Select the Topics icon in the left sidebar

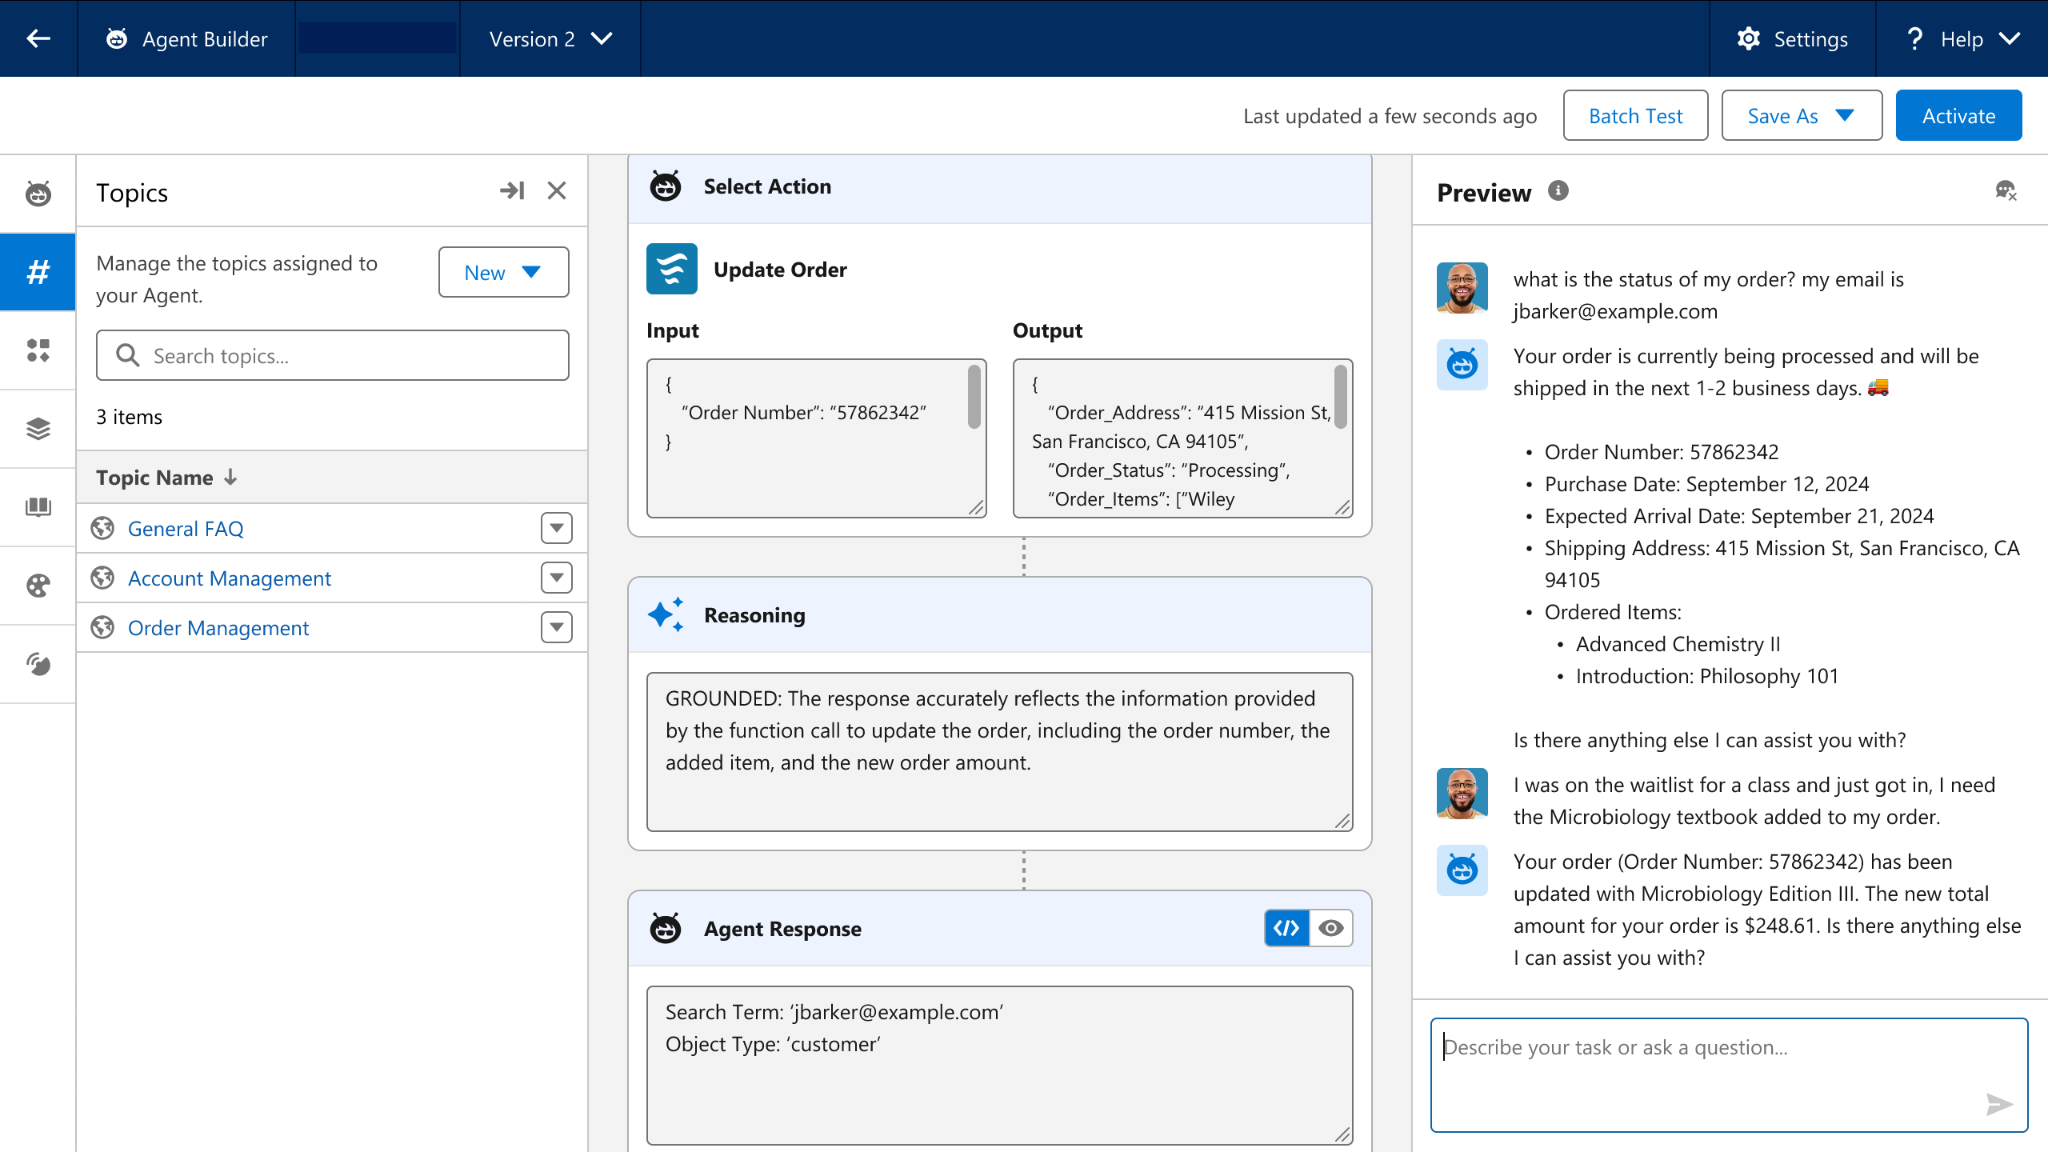[38, 271]
